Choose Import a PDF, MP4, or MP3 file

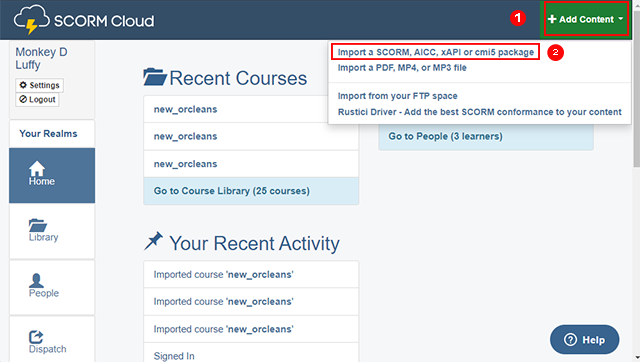[x=402, y=68]
